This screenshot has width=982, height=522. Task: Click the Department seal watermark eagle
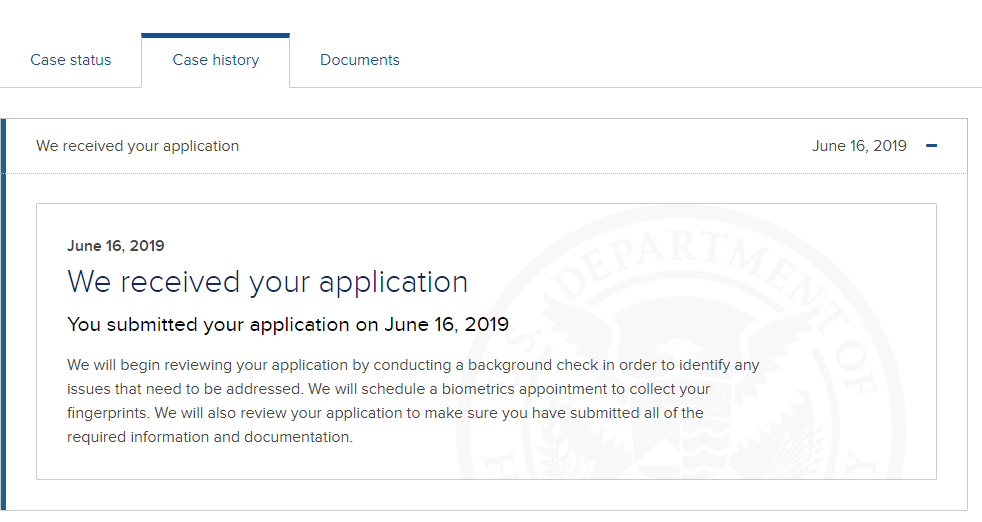(x=683, y=376)
